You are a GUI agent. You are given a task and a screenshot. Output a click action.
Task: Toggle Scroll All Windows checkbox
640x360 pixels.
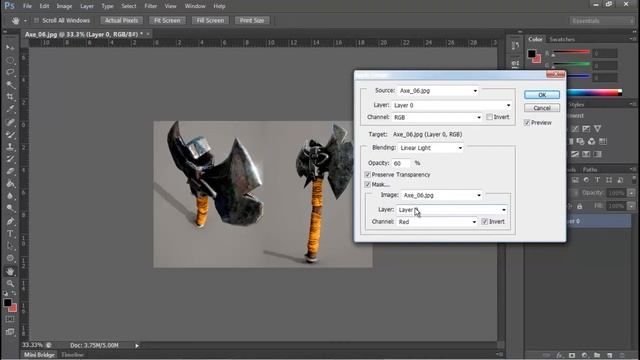point(36,20)
